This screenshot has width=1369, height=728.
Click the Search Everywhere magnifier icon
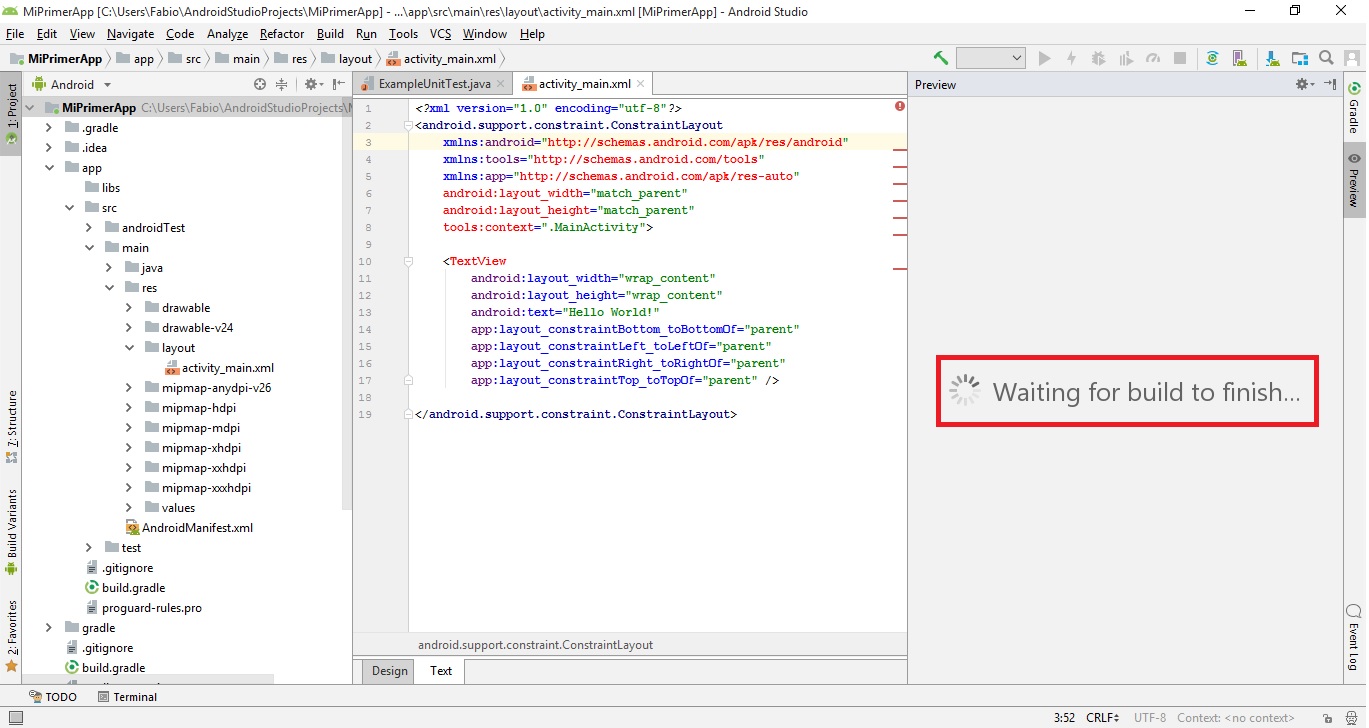tap(1326, 59)
